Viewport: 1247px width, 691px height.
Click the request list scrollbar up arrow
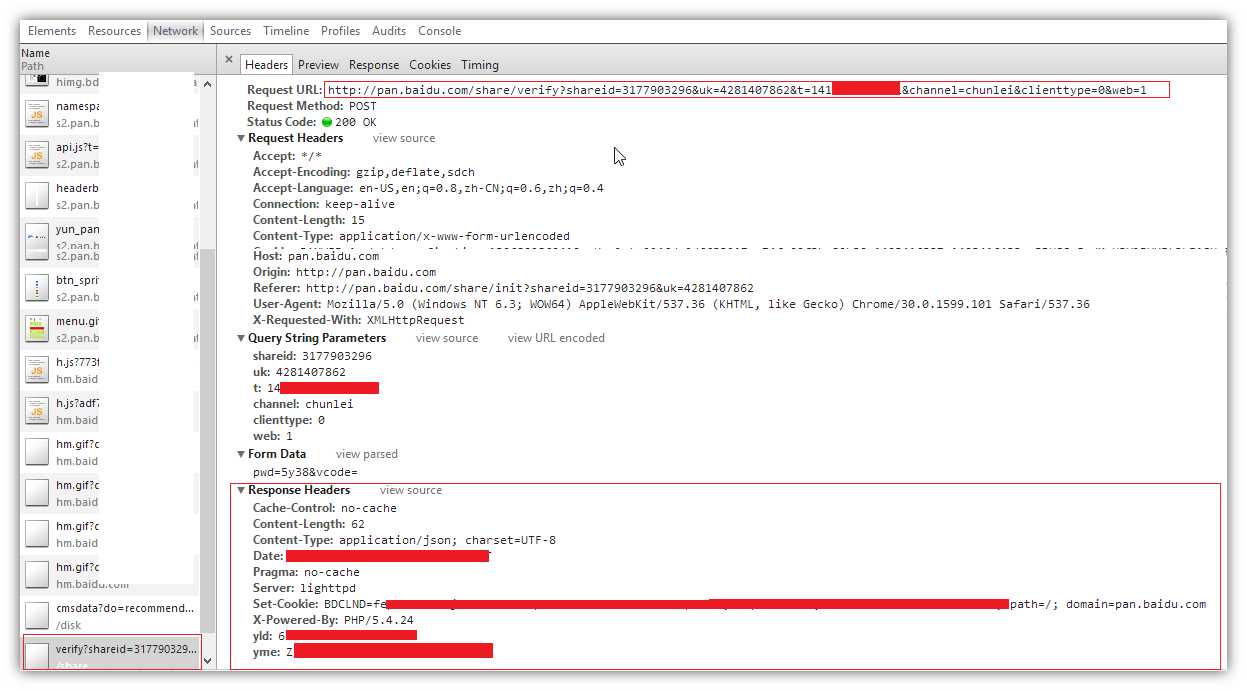[x=208, y=84]
